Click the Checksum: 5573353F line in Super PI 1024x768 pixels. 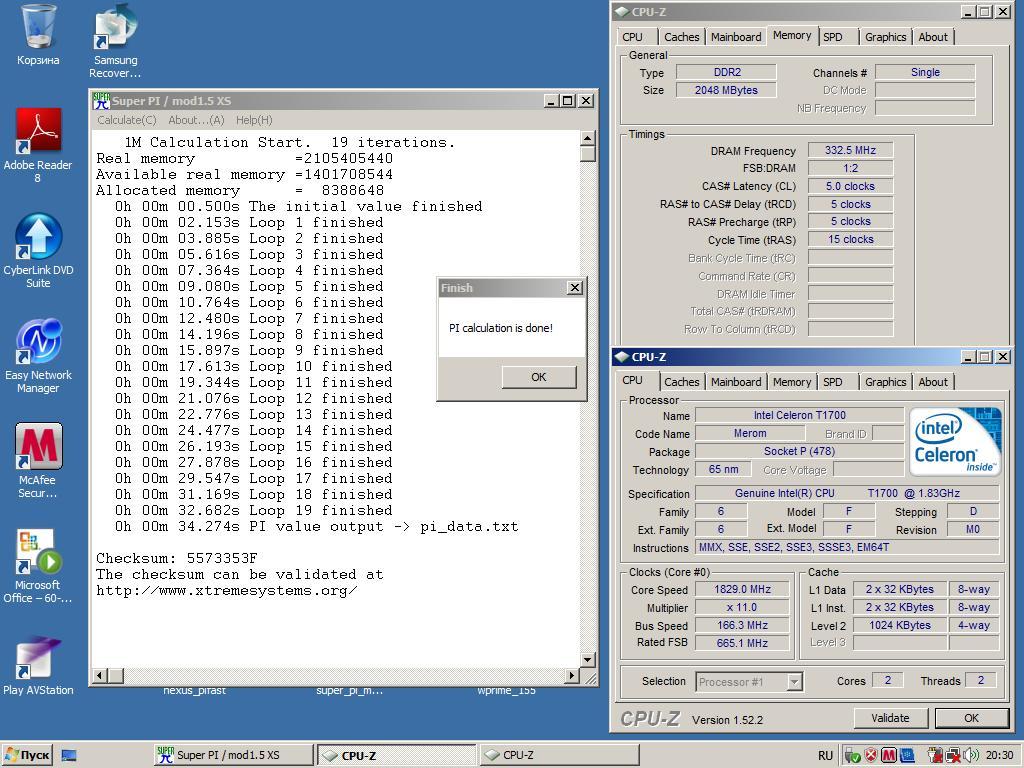click(177, 558)
